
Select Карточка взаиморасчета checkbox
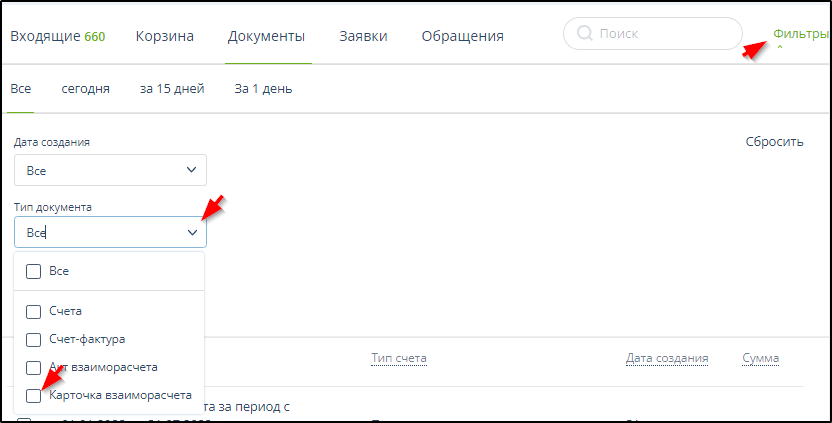33,396
